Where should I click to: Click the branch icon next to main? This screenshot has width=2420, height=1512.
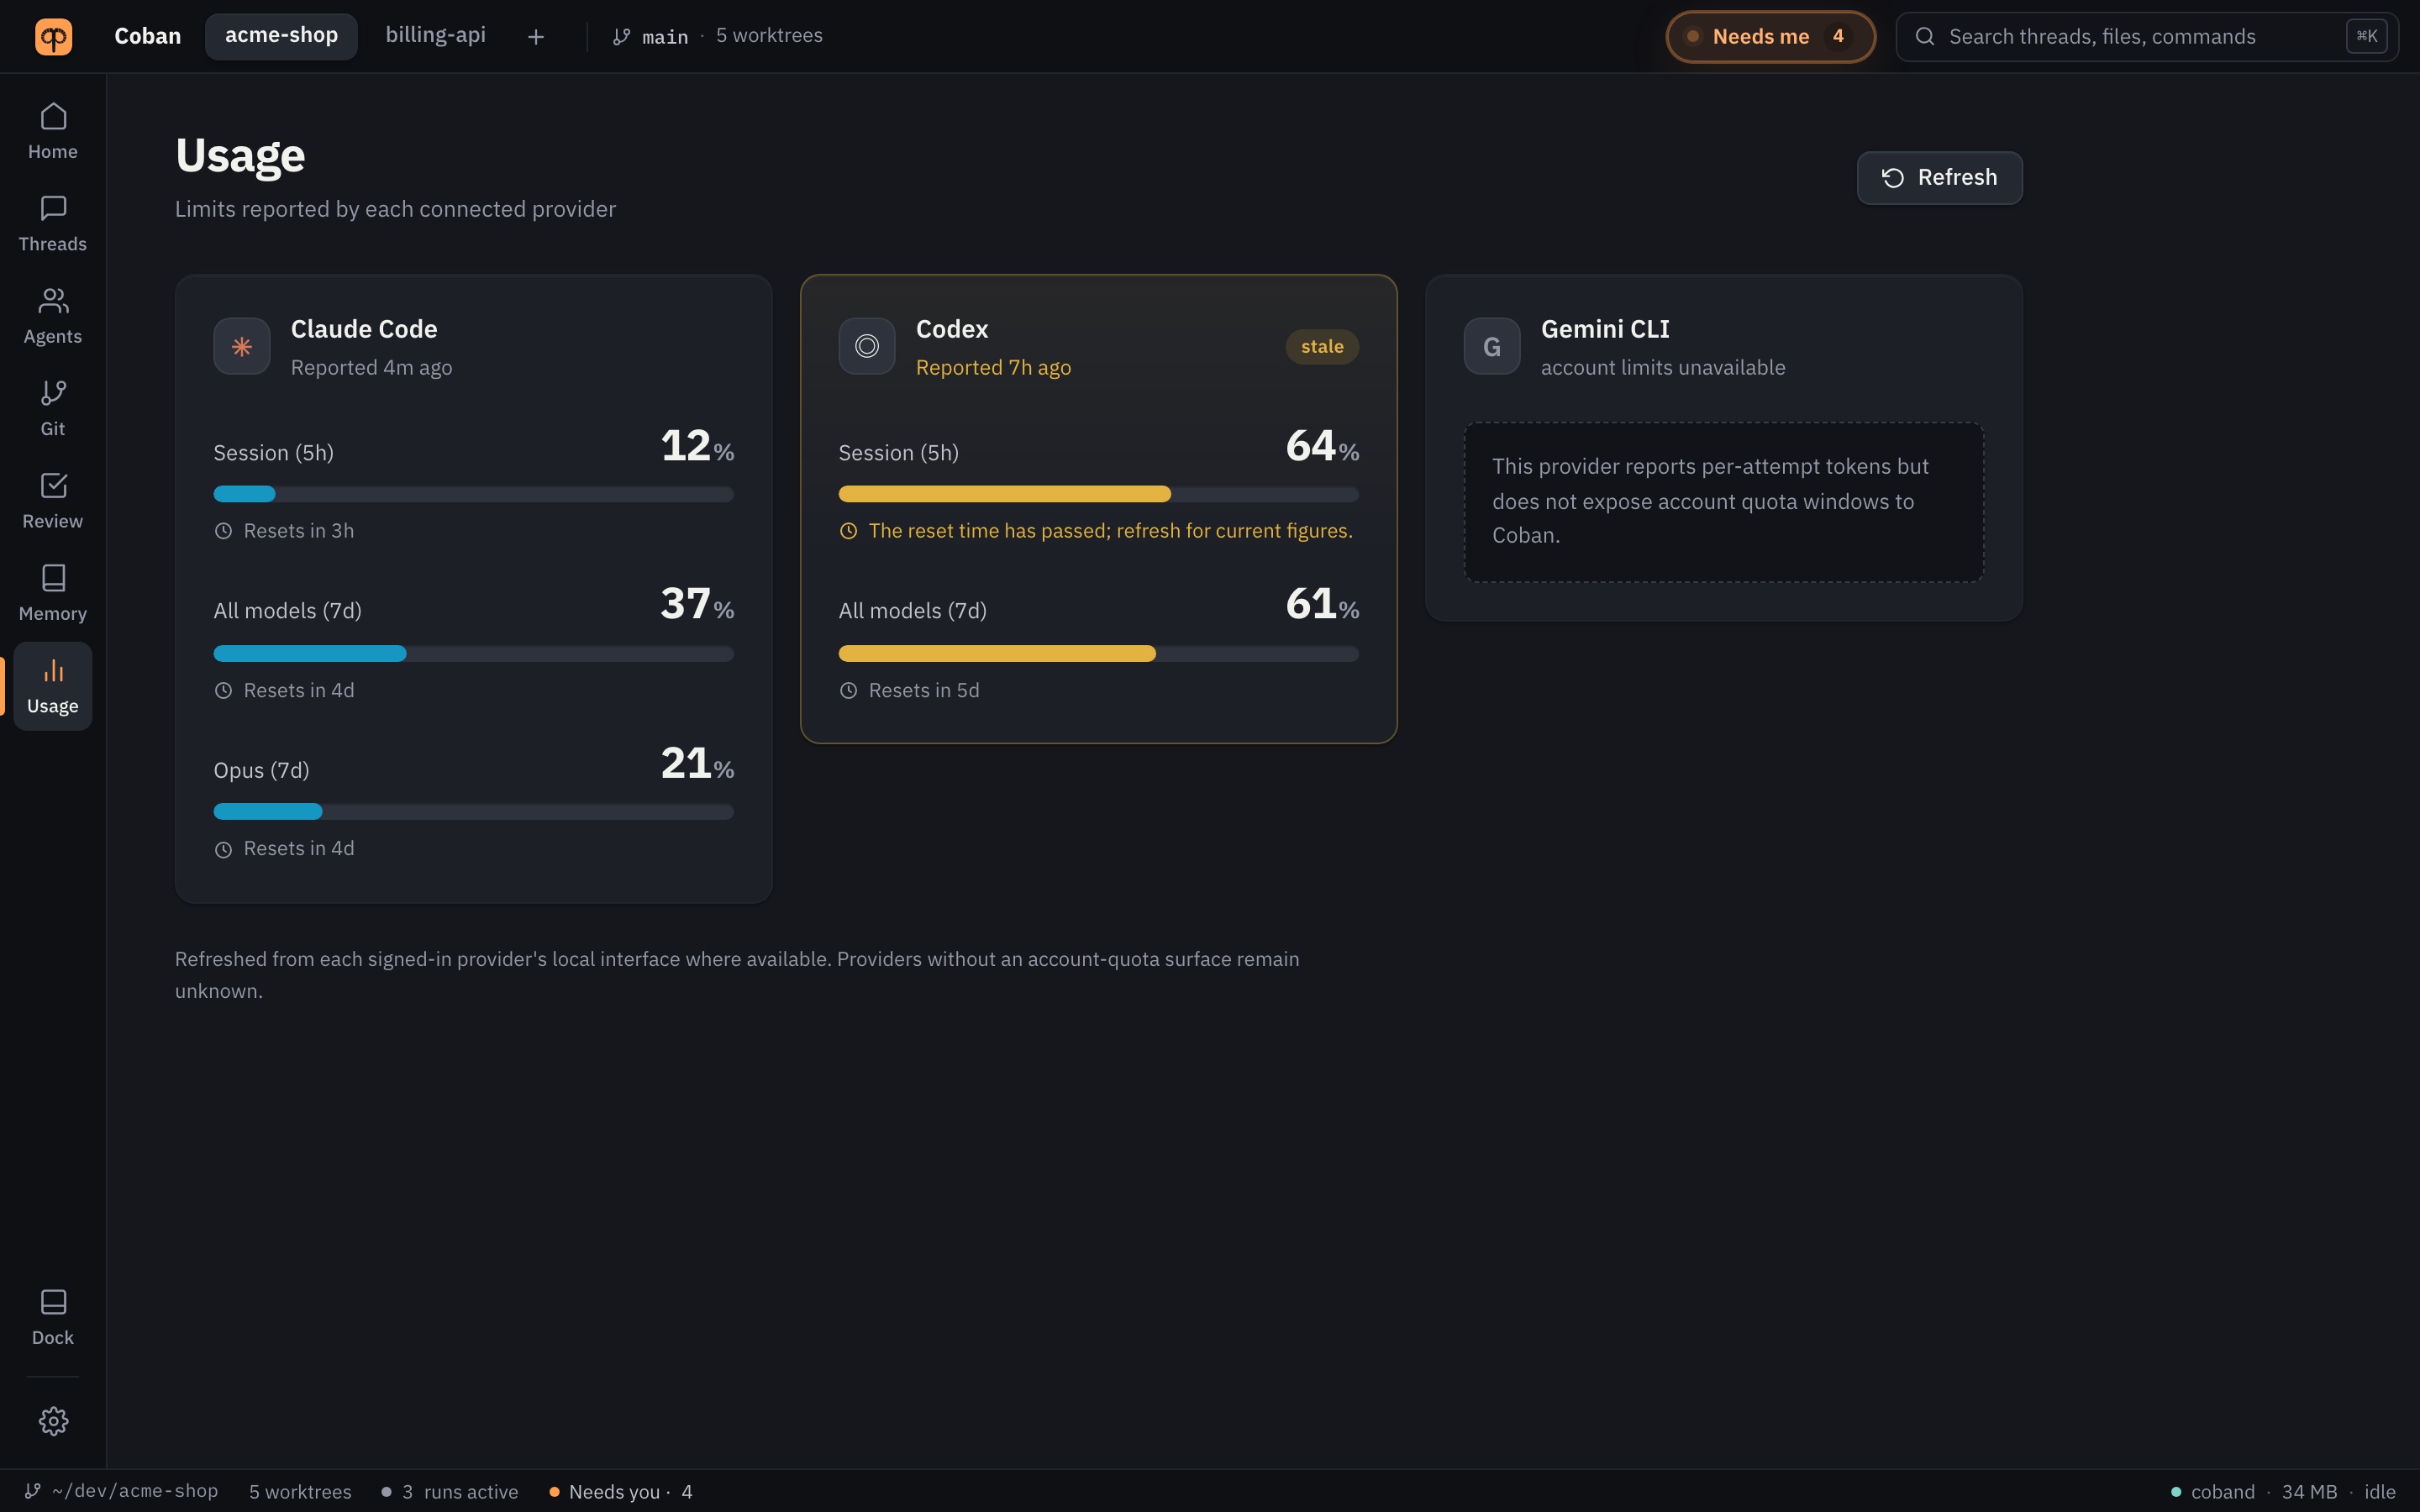click(x=622, y=37)
